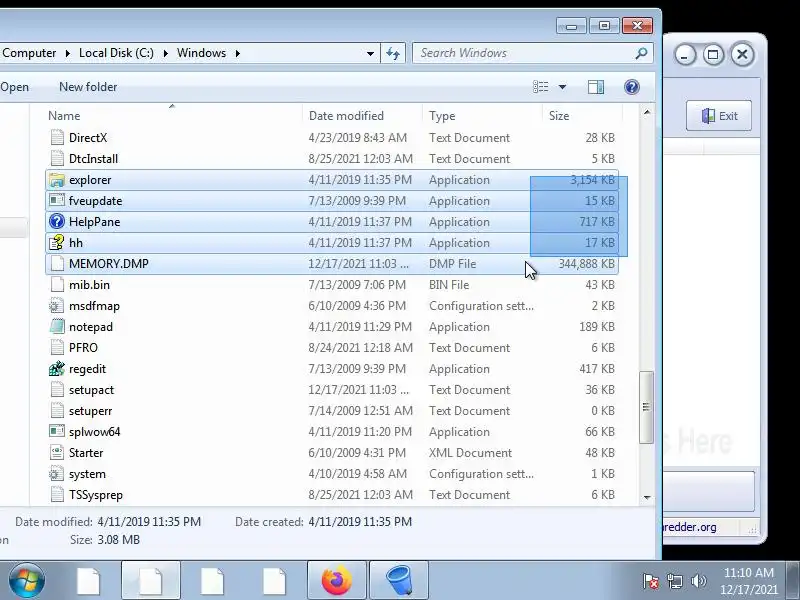Click the setuperr document icon

[57, 411]
